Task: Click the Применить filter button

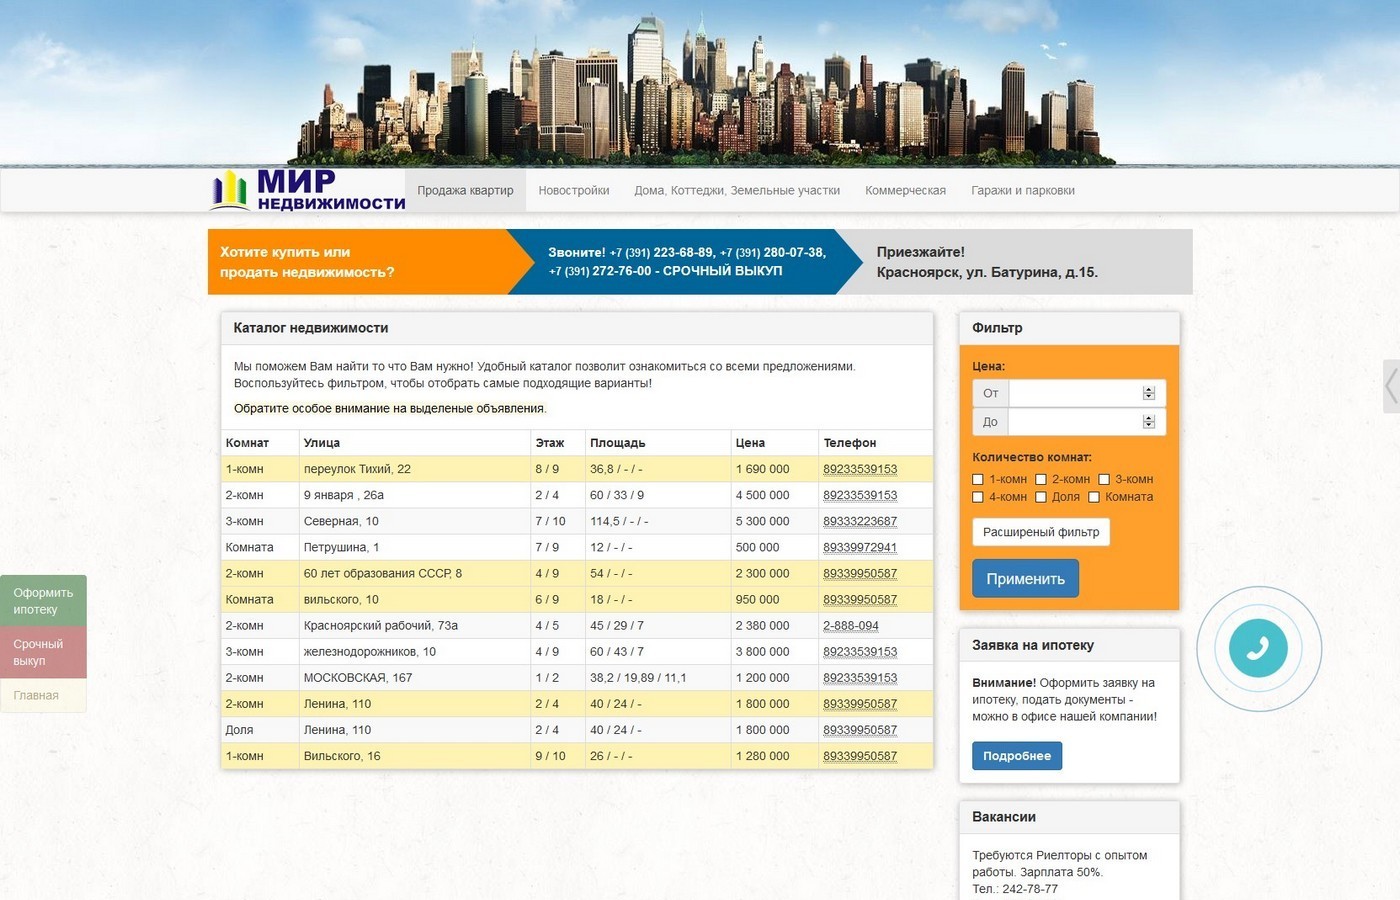Action: (1025, 579)
